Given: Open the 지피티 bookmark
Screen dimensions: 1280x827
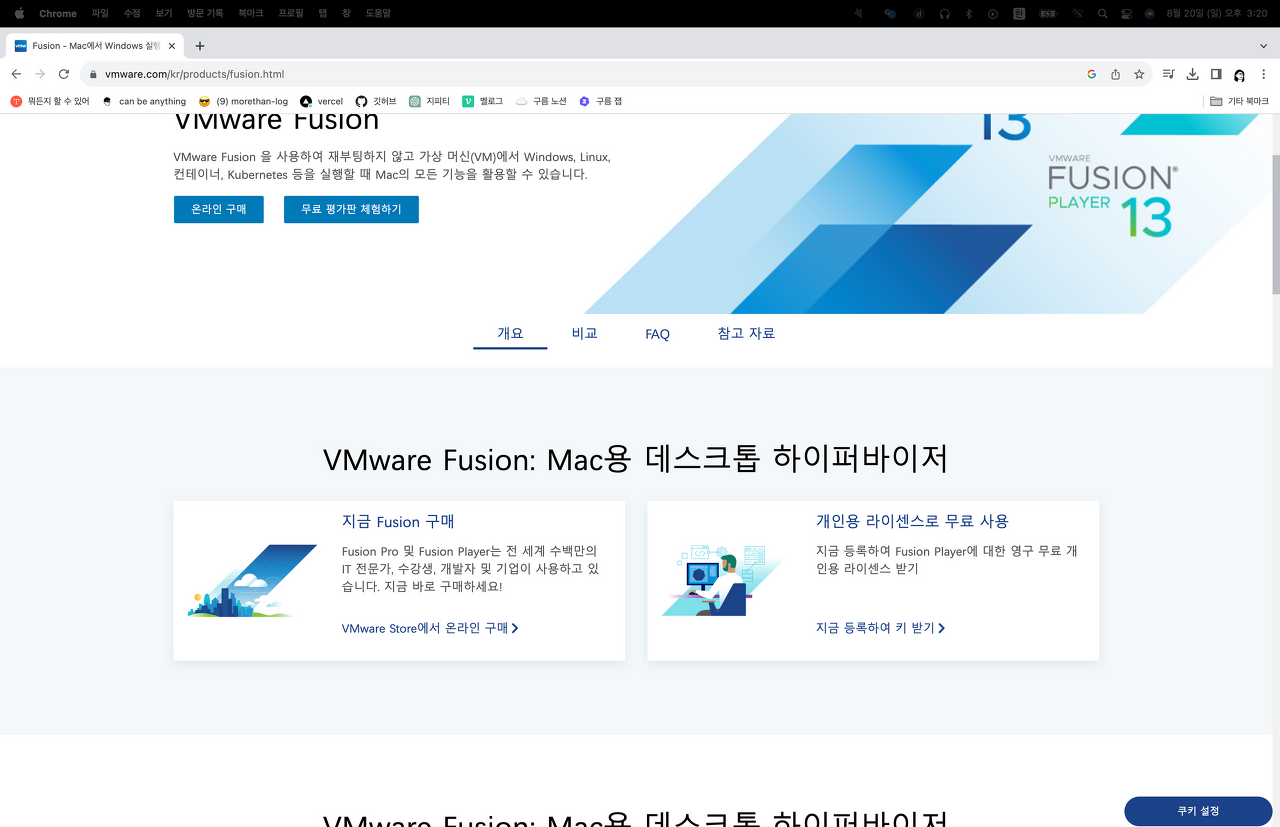Looking at the screenshot, I should 429,101.
